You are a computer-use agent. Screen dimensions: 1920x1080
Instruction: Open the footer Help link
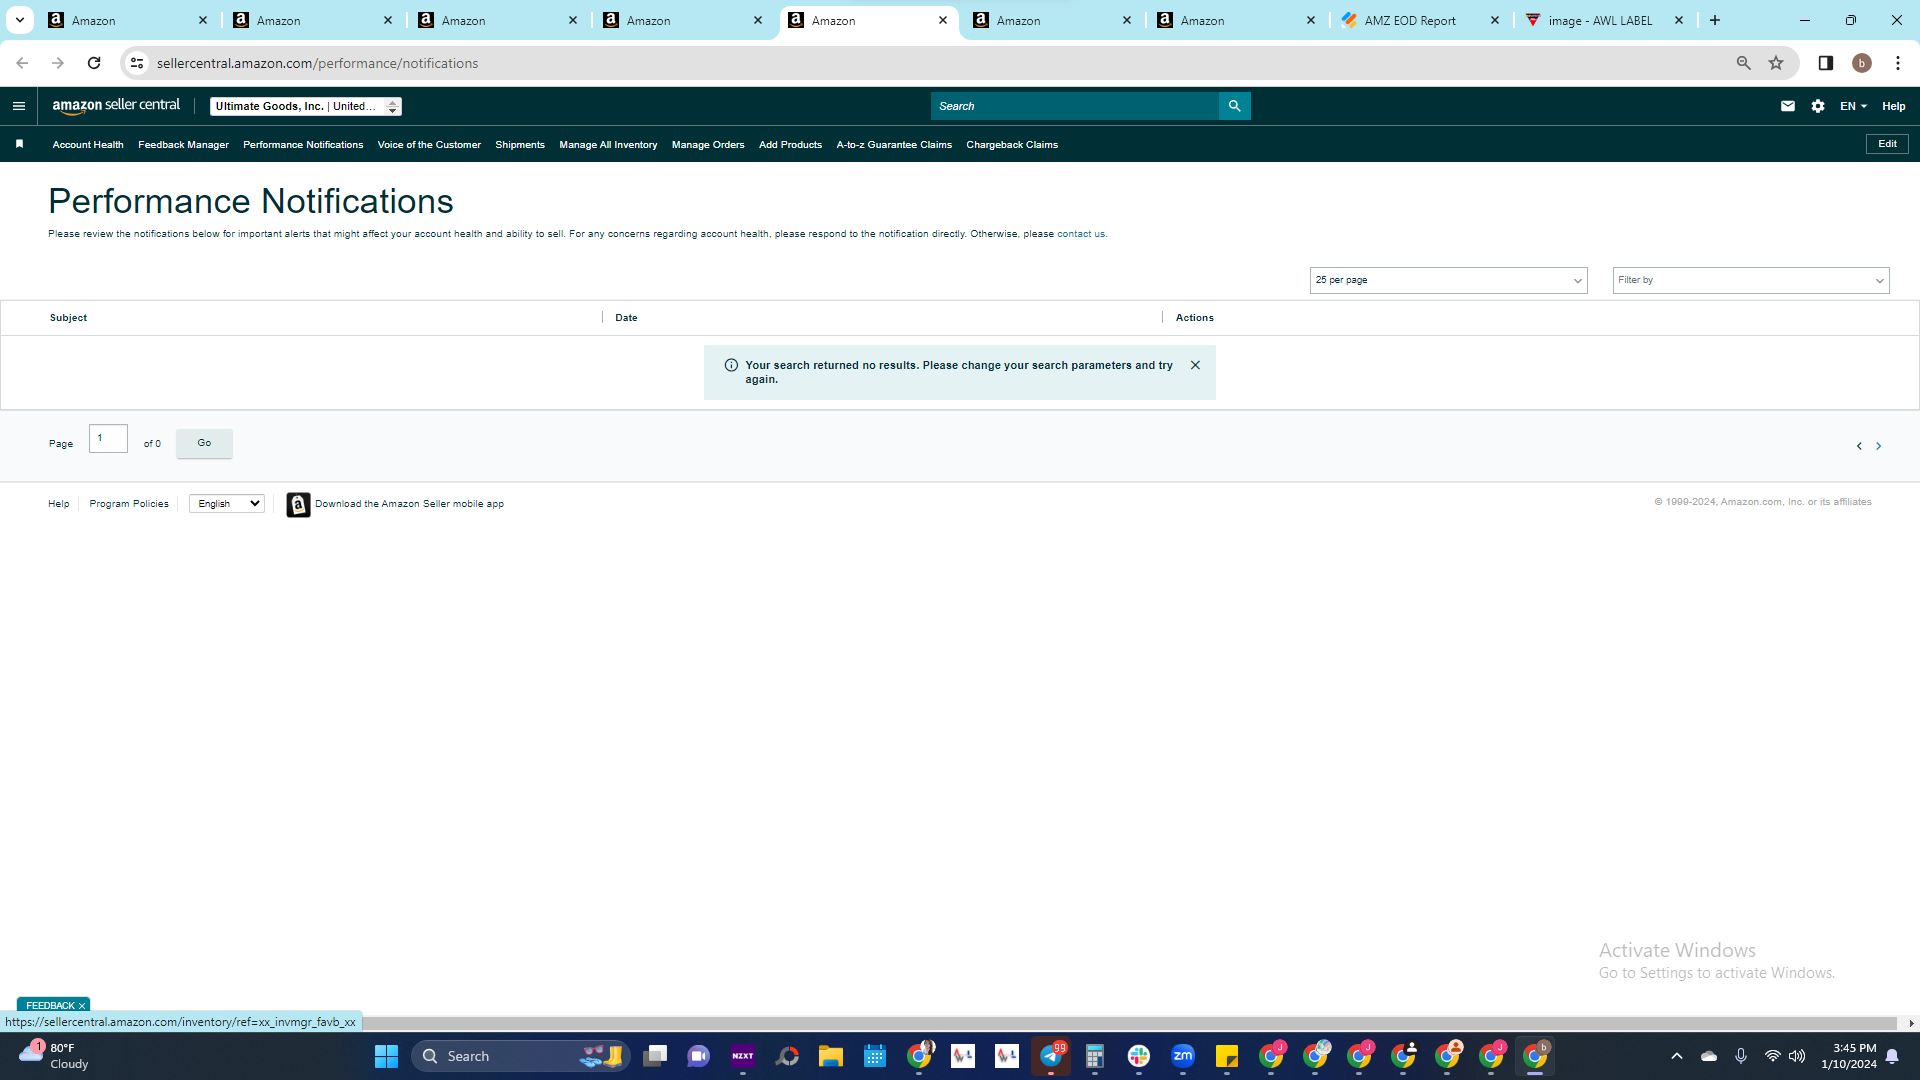(59, 504)
